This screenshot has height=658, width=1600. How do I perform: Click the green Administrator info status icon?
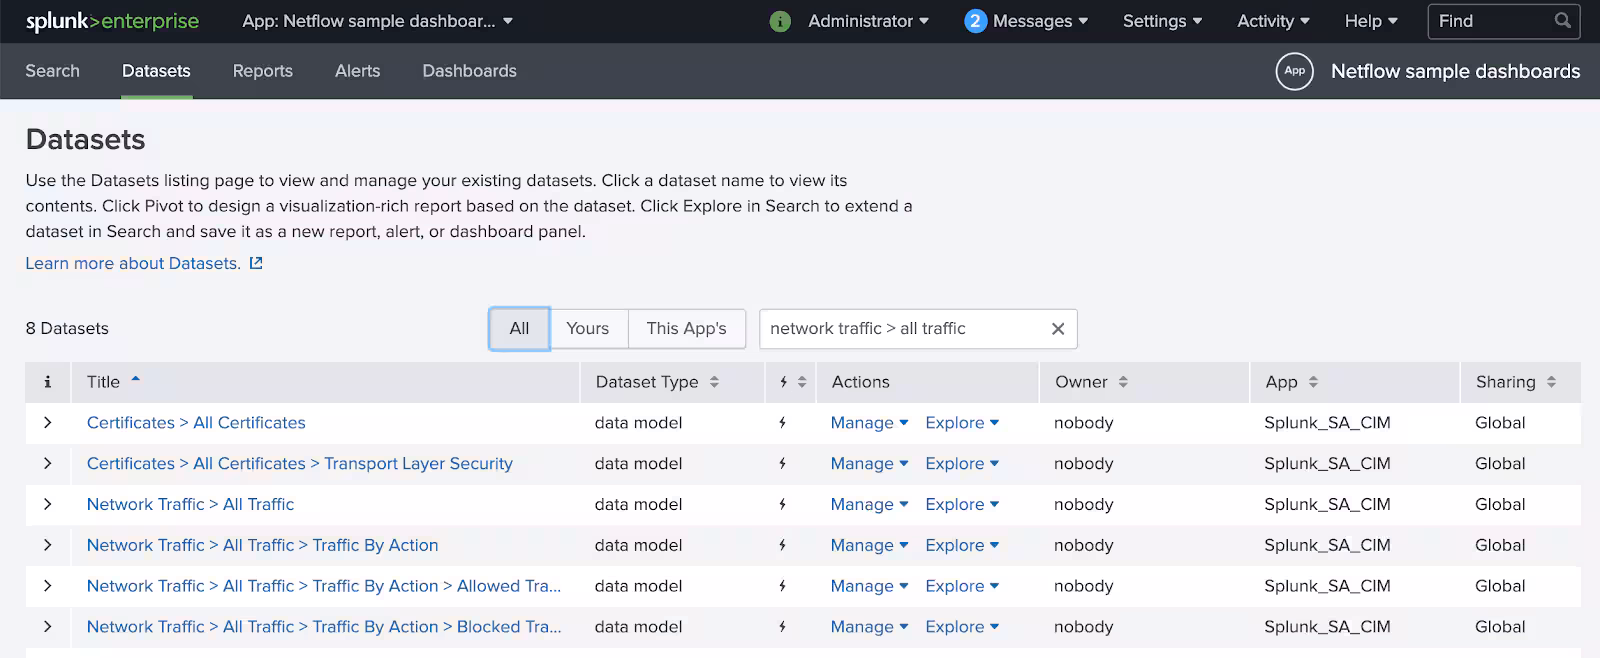(x=780, y=21)
